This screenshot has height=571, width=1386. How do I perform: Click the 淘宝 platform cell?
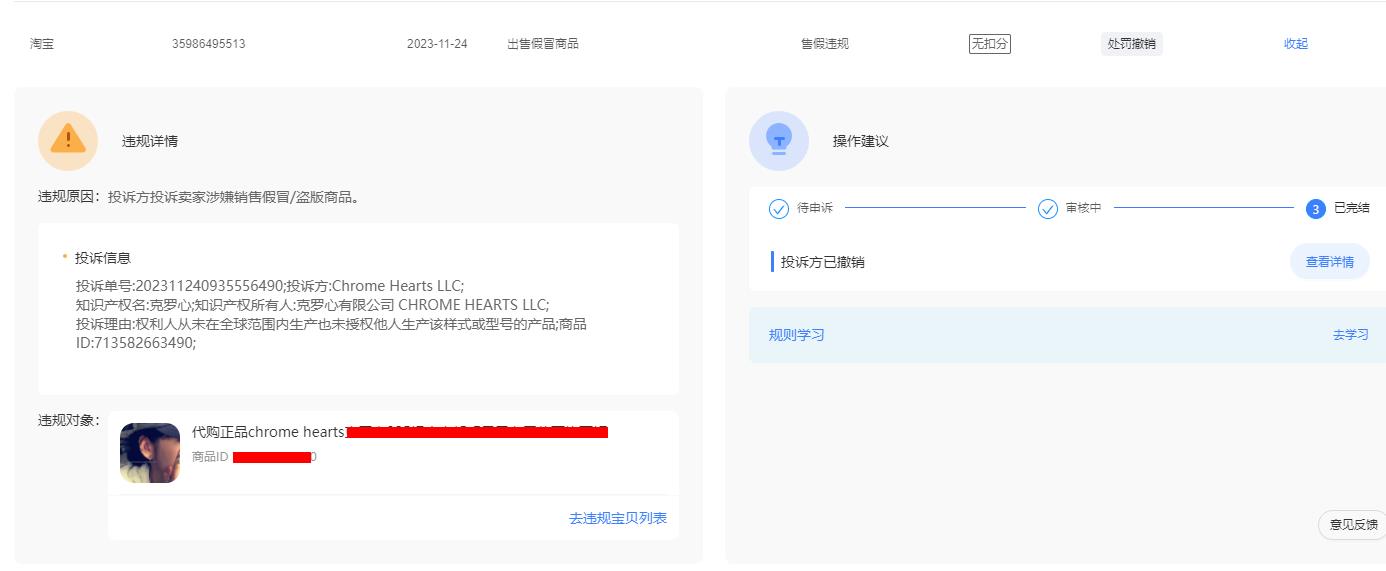(x=42, y=44)
